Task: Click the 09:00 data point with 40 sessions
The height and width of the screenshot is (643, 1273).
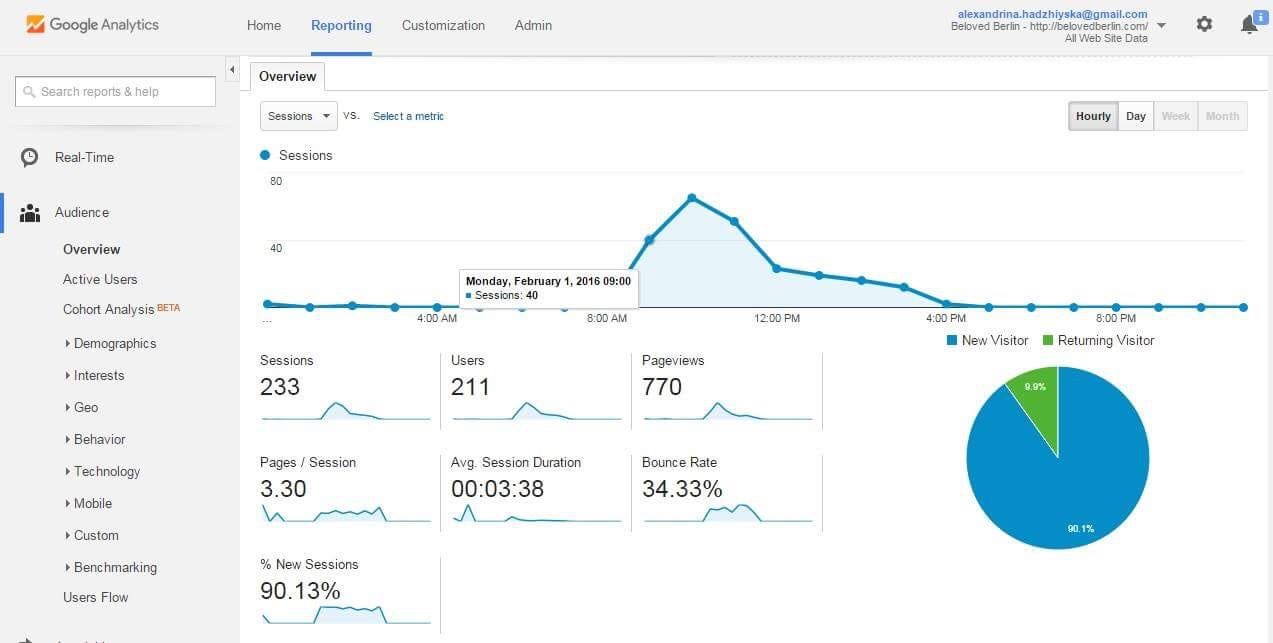Action: pos(649,240)
